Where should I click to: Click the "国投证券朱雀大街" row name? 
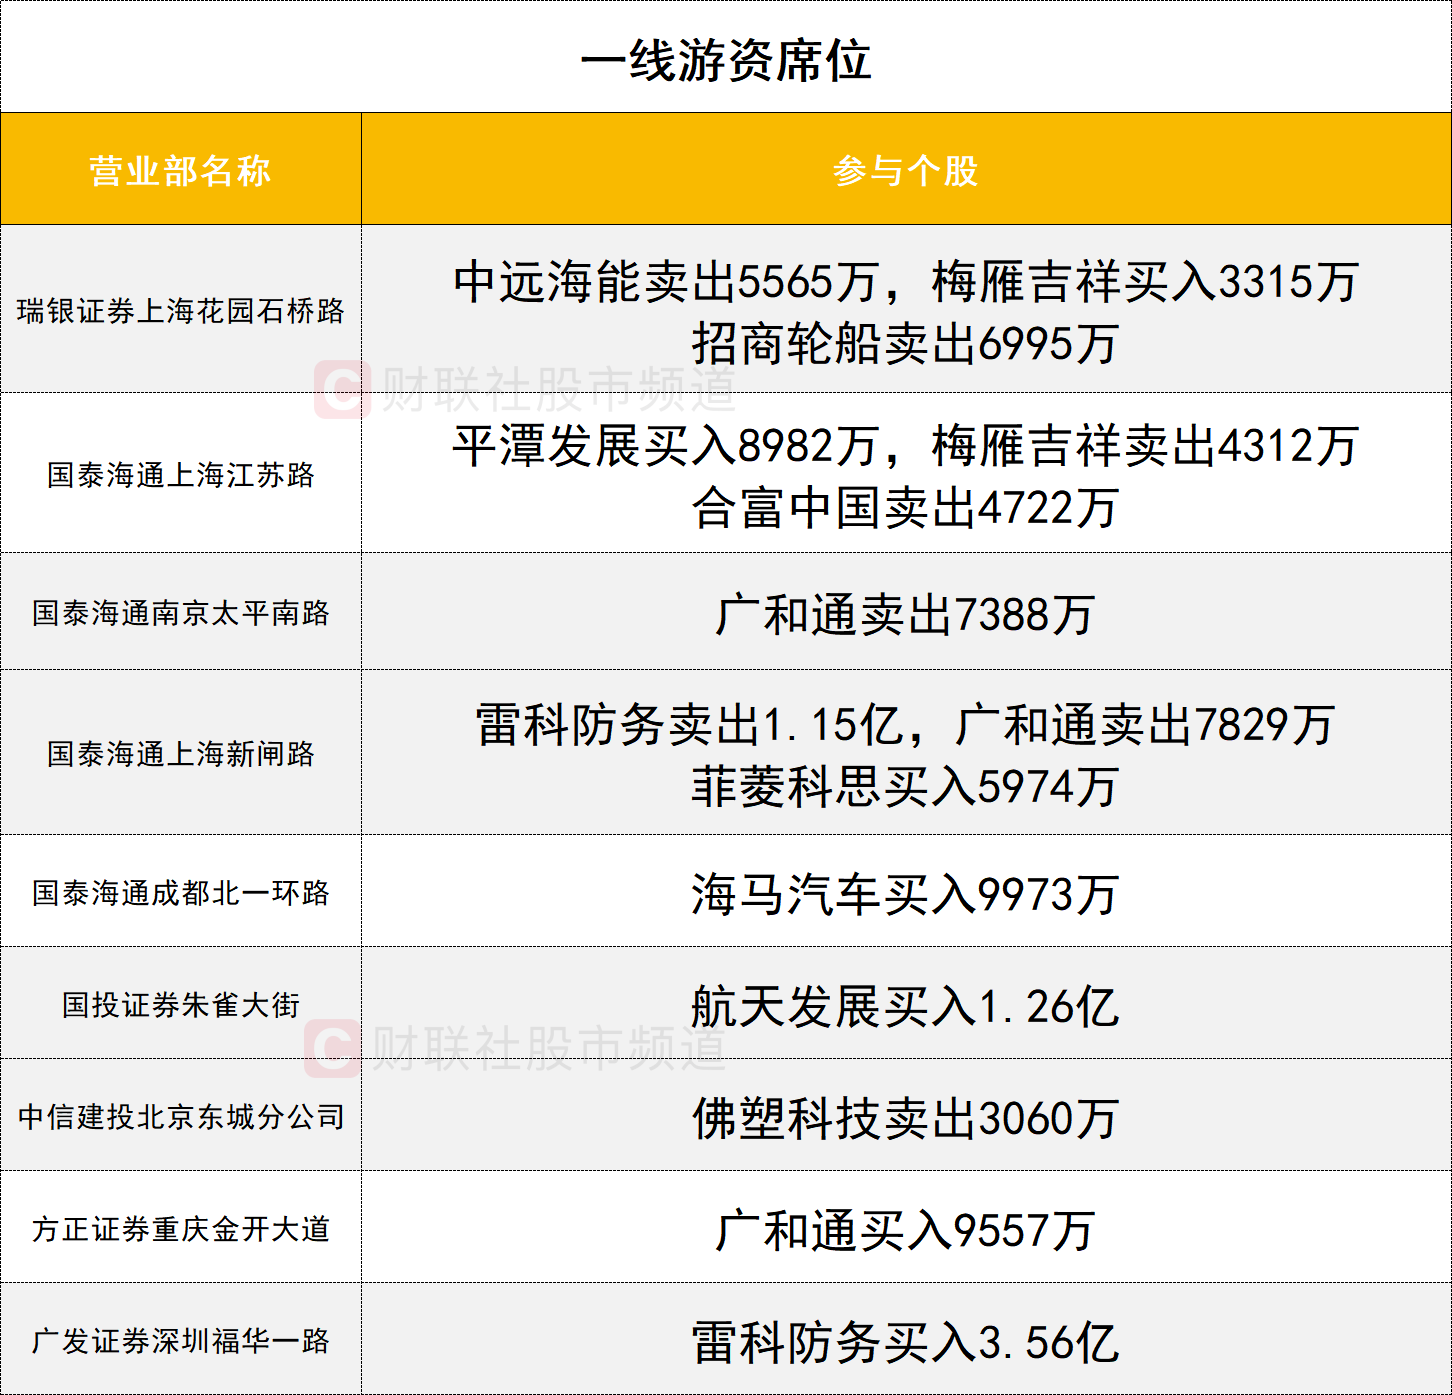(x=180, y=1004)
